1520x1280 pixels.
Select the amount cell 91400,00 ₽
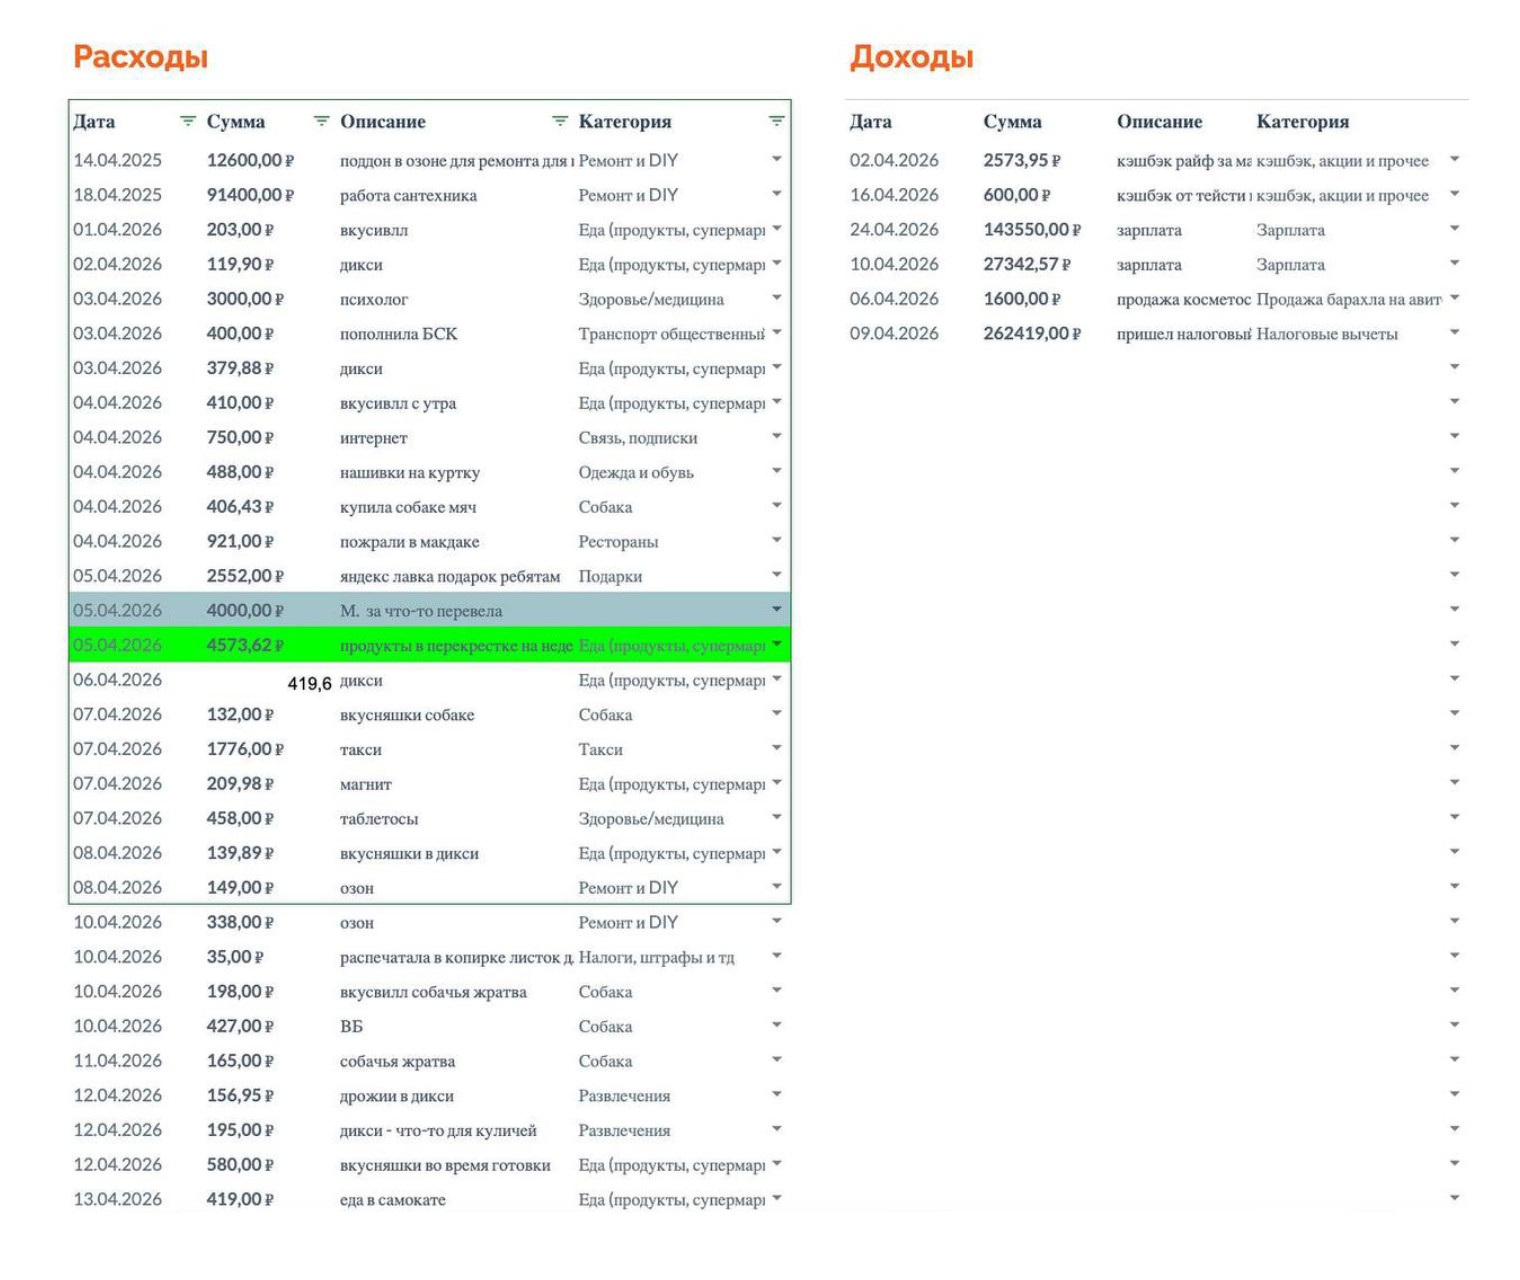[x=250, y=195]
